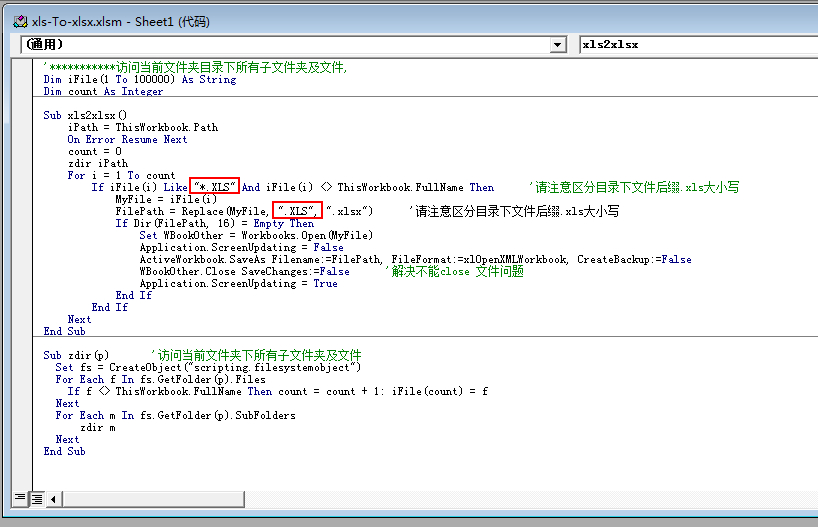Viewport: 818px width, 527px height.
Task: Click 'MyFile = iFile(i)' line
Action: [166, 199]
